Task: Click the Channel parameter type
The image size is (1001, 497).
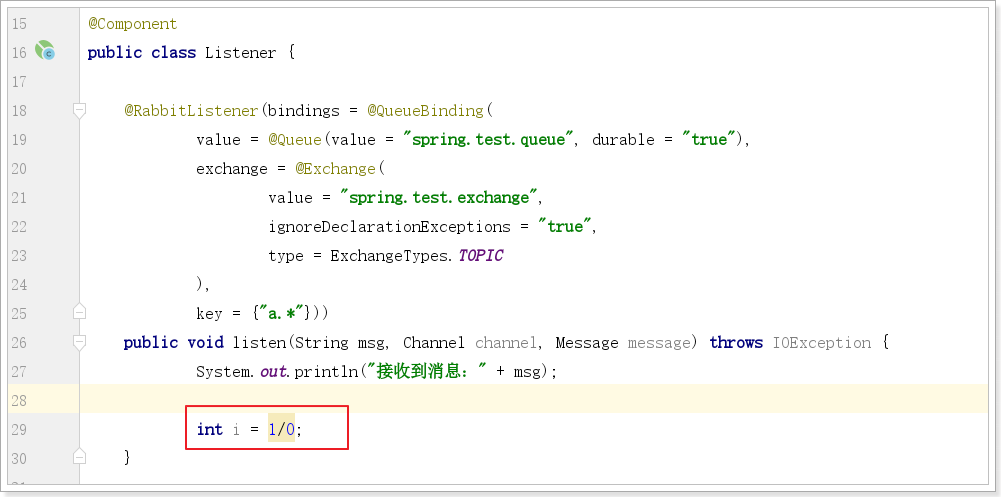Action: coord(434,343)
